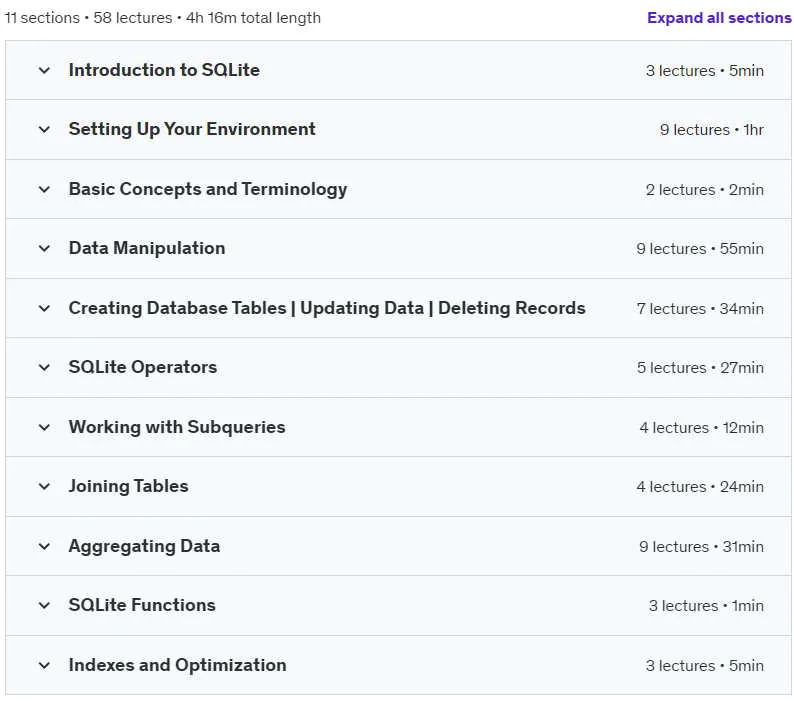Expand the Aggregating Data chevron

pyautogui.click(x=45, y=546)
